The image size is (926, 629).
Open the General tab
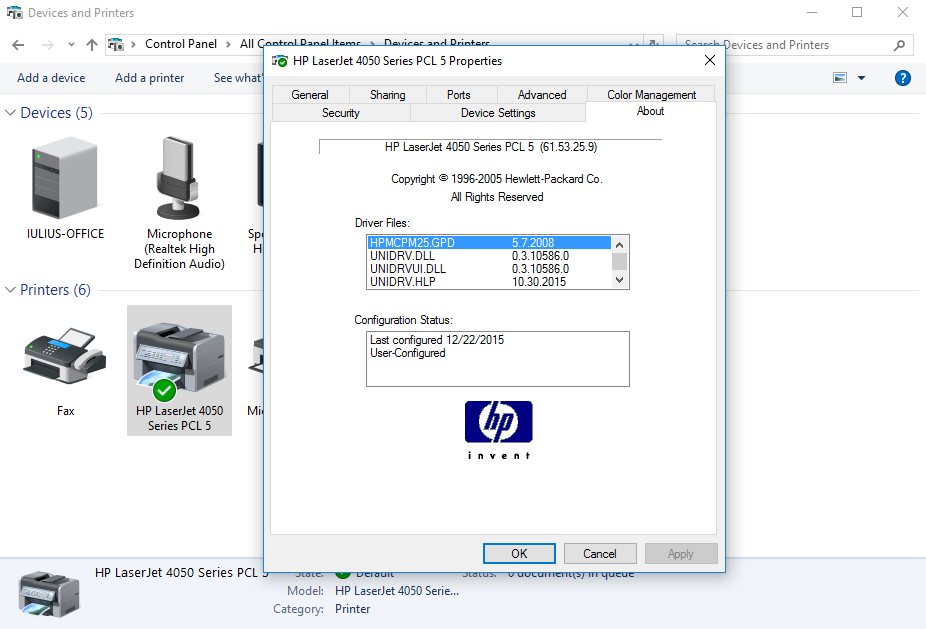click(310, 95)
